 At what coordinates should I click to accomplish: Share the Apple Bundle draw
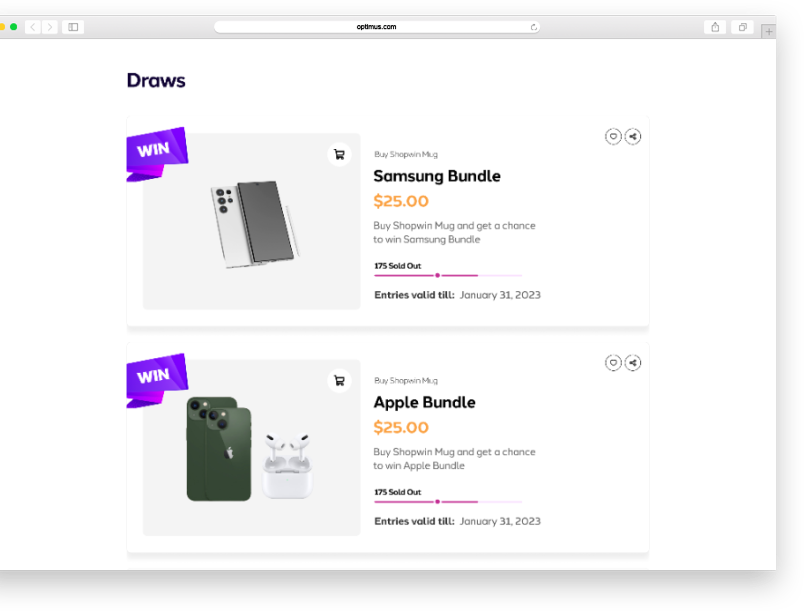633,363
